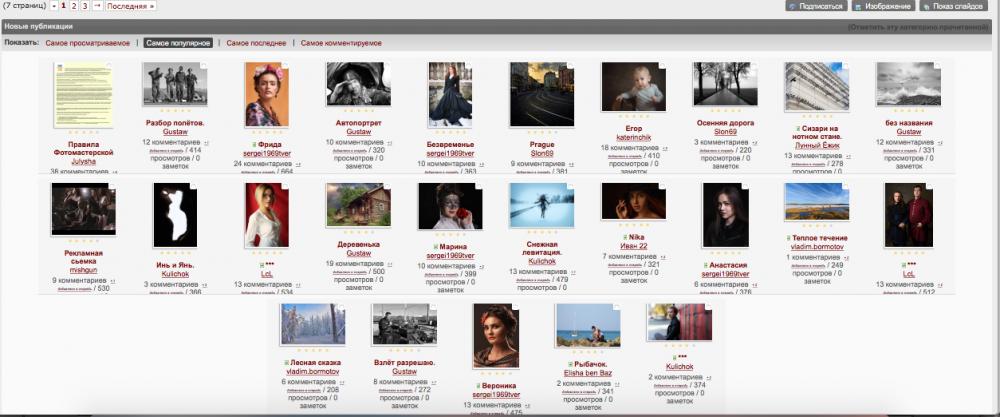Click comments arrow icon under Рыбачок
The image size is (1000, 417).
tap(616, 384)
